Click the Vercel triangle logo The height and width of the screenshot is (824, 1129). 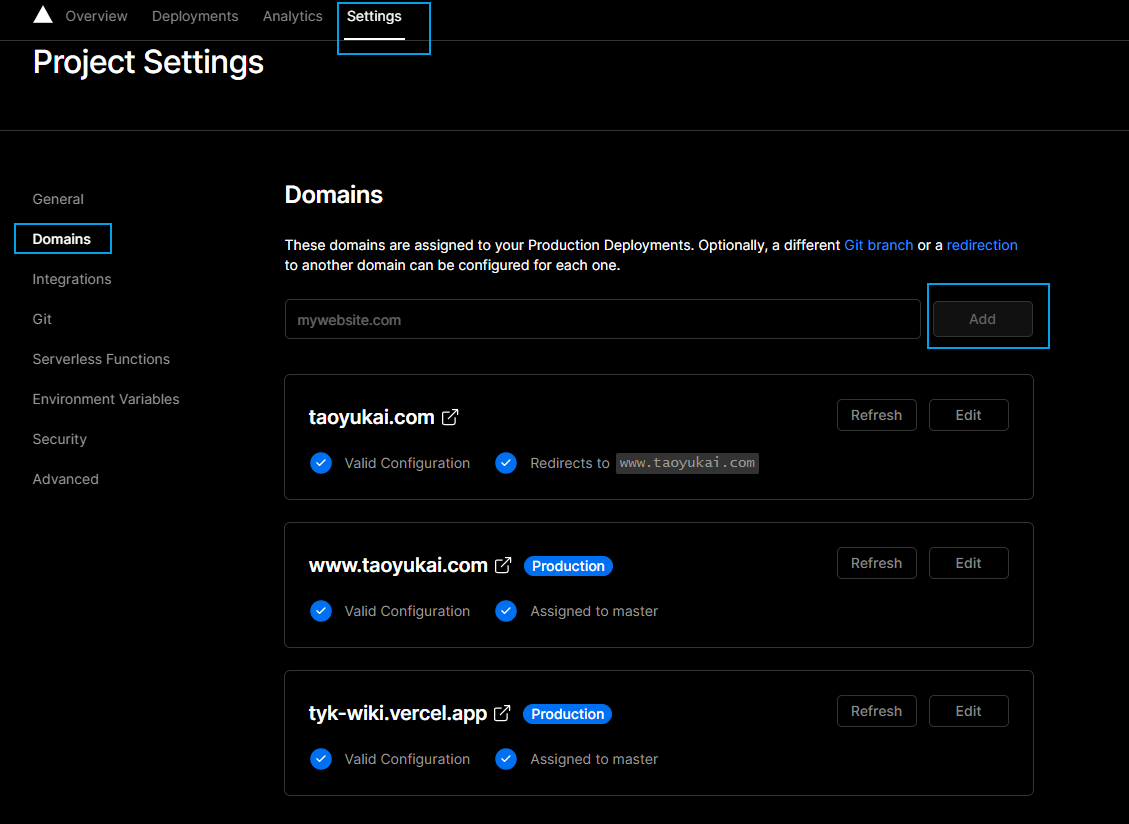coord(43,15)
